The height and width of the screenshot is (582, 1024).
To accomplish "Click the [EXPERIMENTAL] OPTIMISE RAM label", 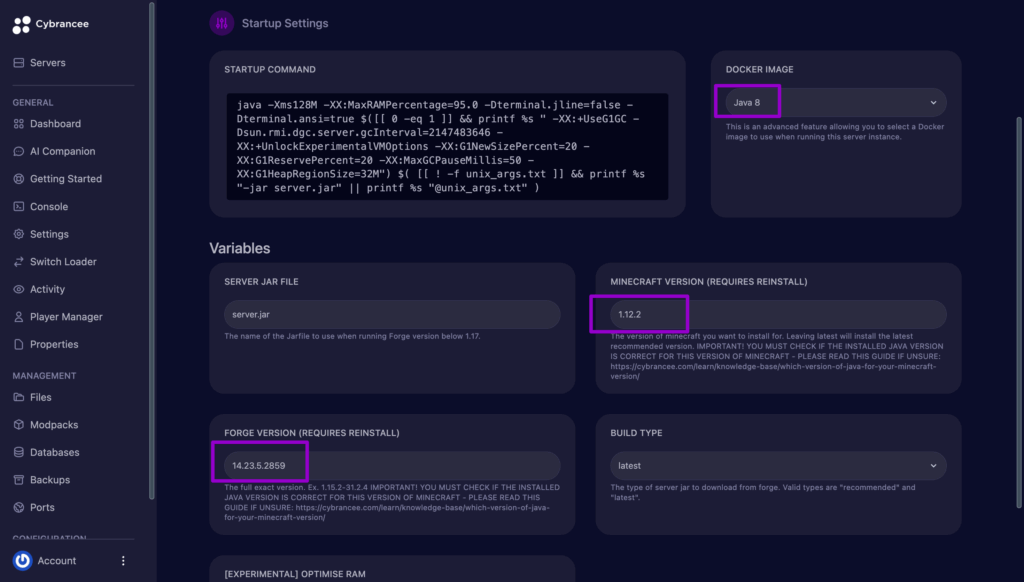I will click(x=295, y=574).
